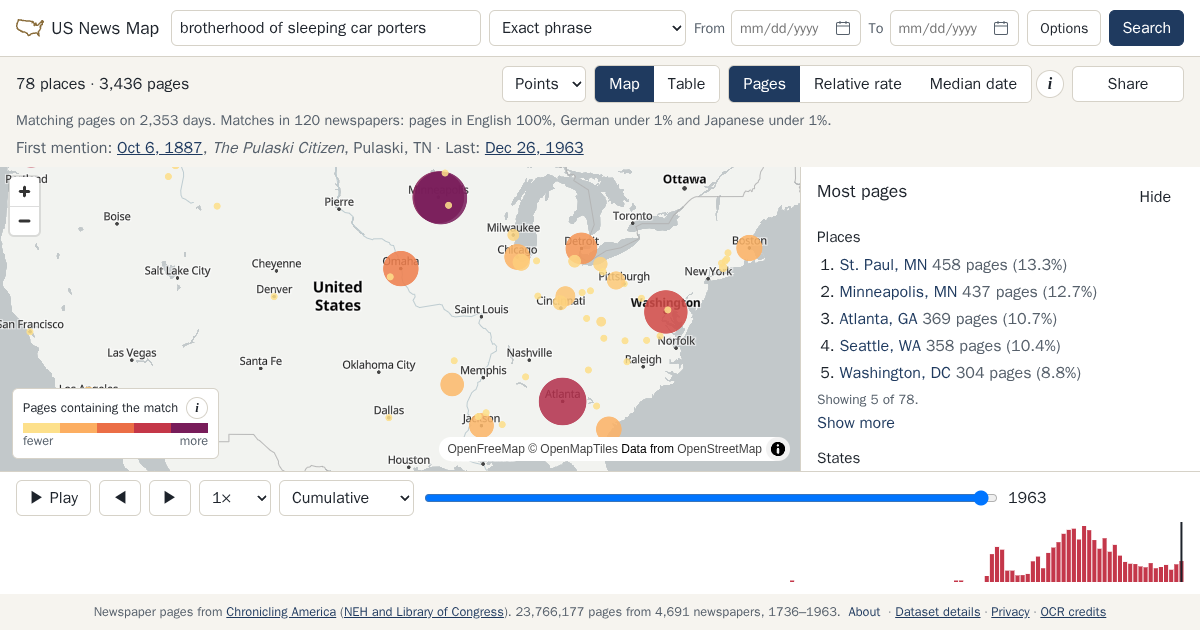Open Washington, DC place link

click(x=895, y=373)
